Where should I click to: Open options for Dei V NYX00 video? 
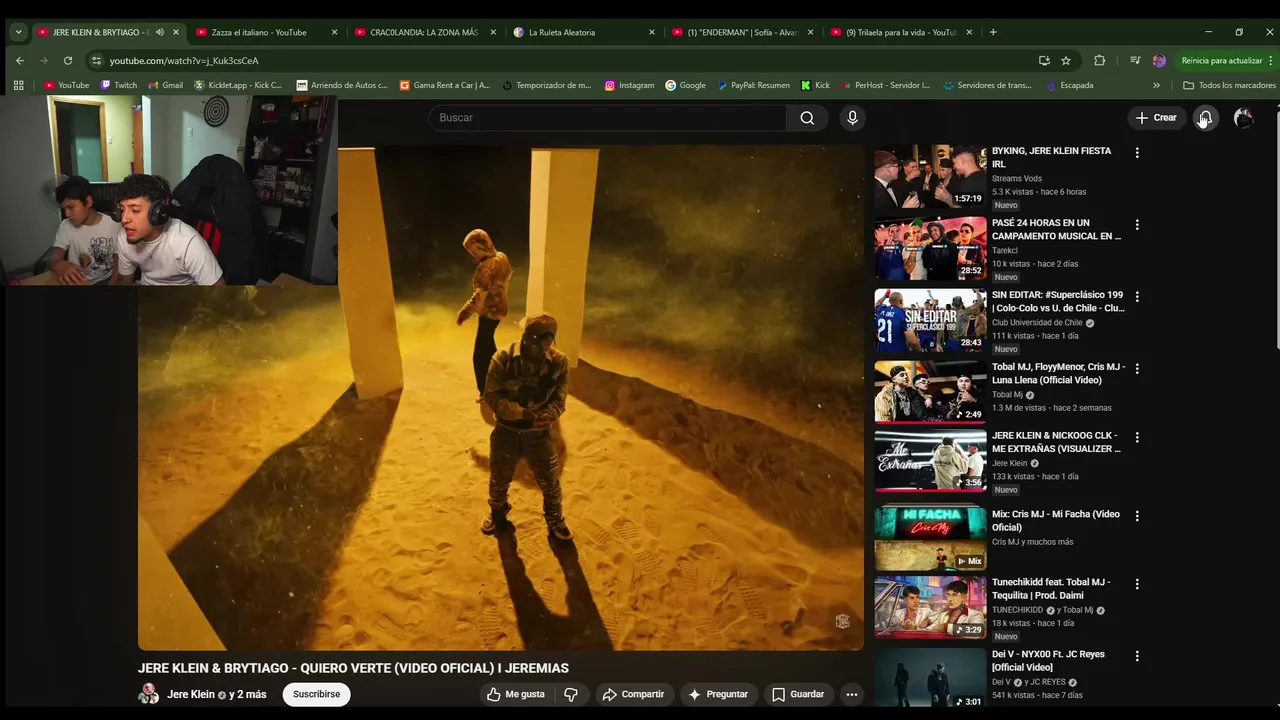(1136, 656)
